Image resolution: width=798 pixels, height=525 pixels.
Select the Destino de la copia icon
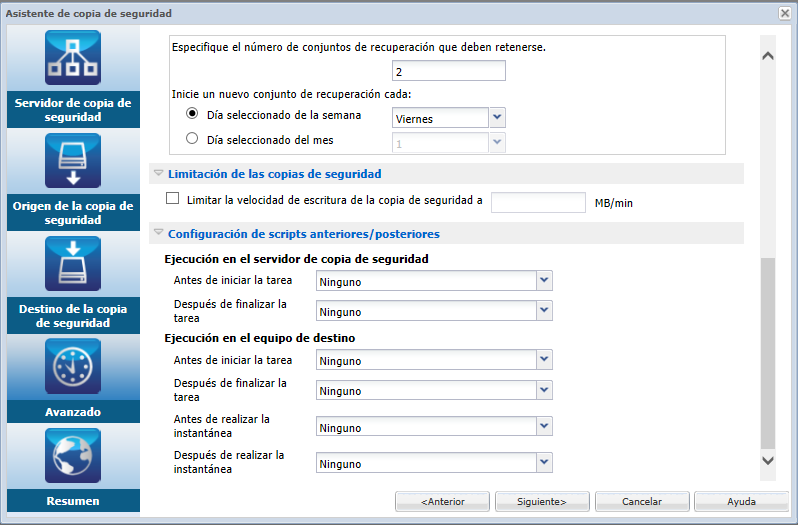(x=73, y=264)
